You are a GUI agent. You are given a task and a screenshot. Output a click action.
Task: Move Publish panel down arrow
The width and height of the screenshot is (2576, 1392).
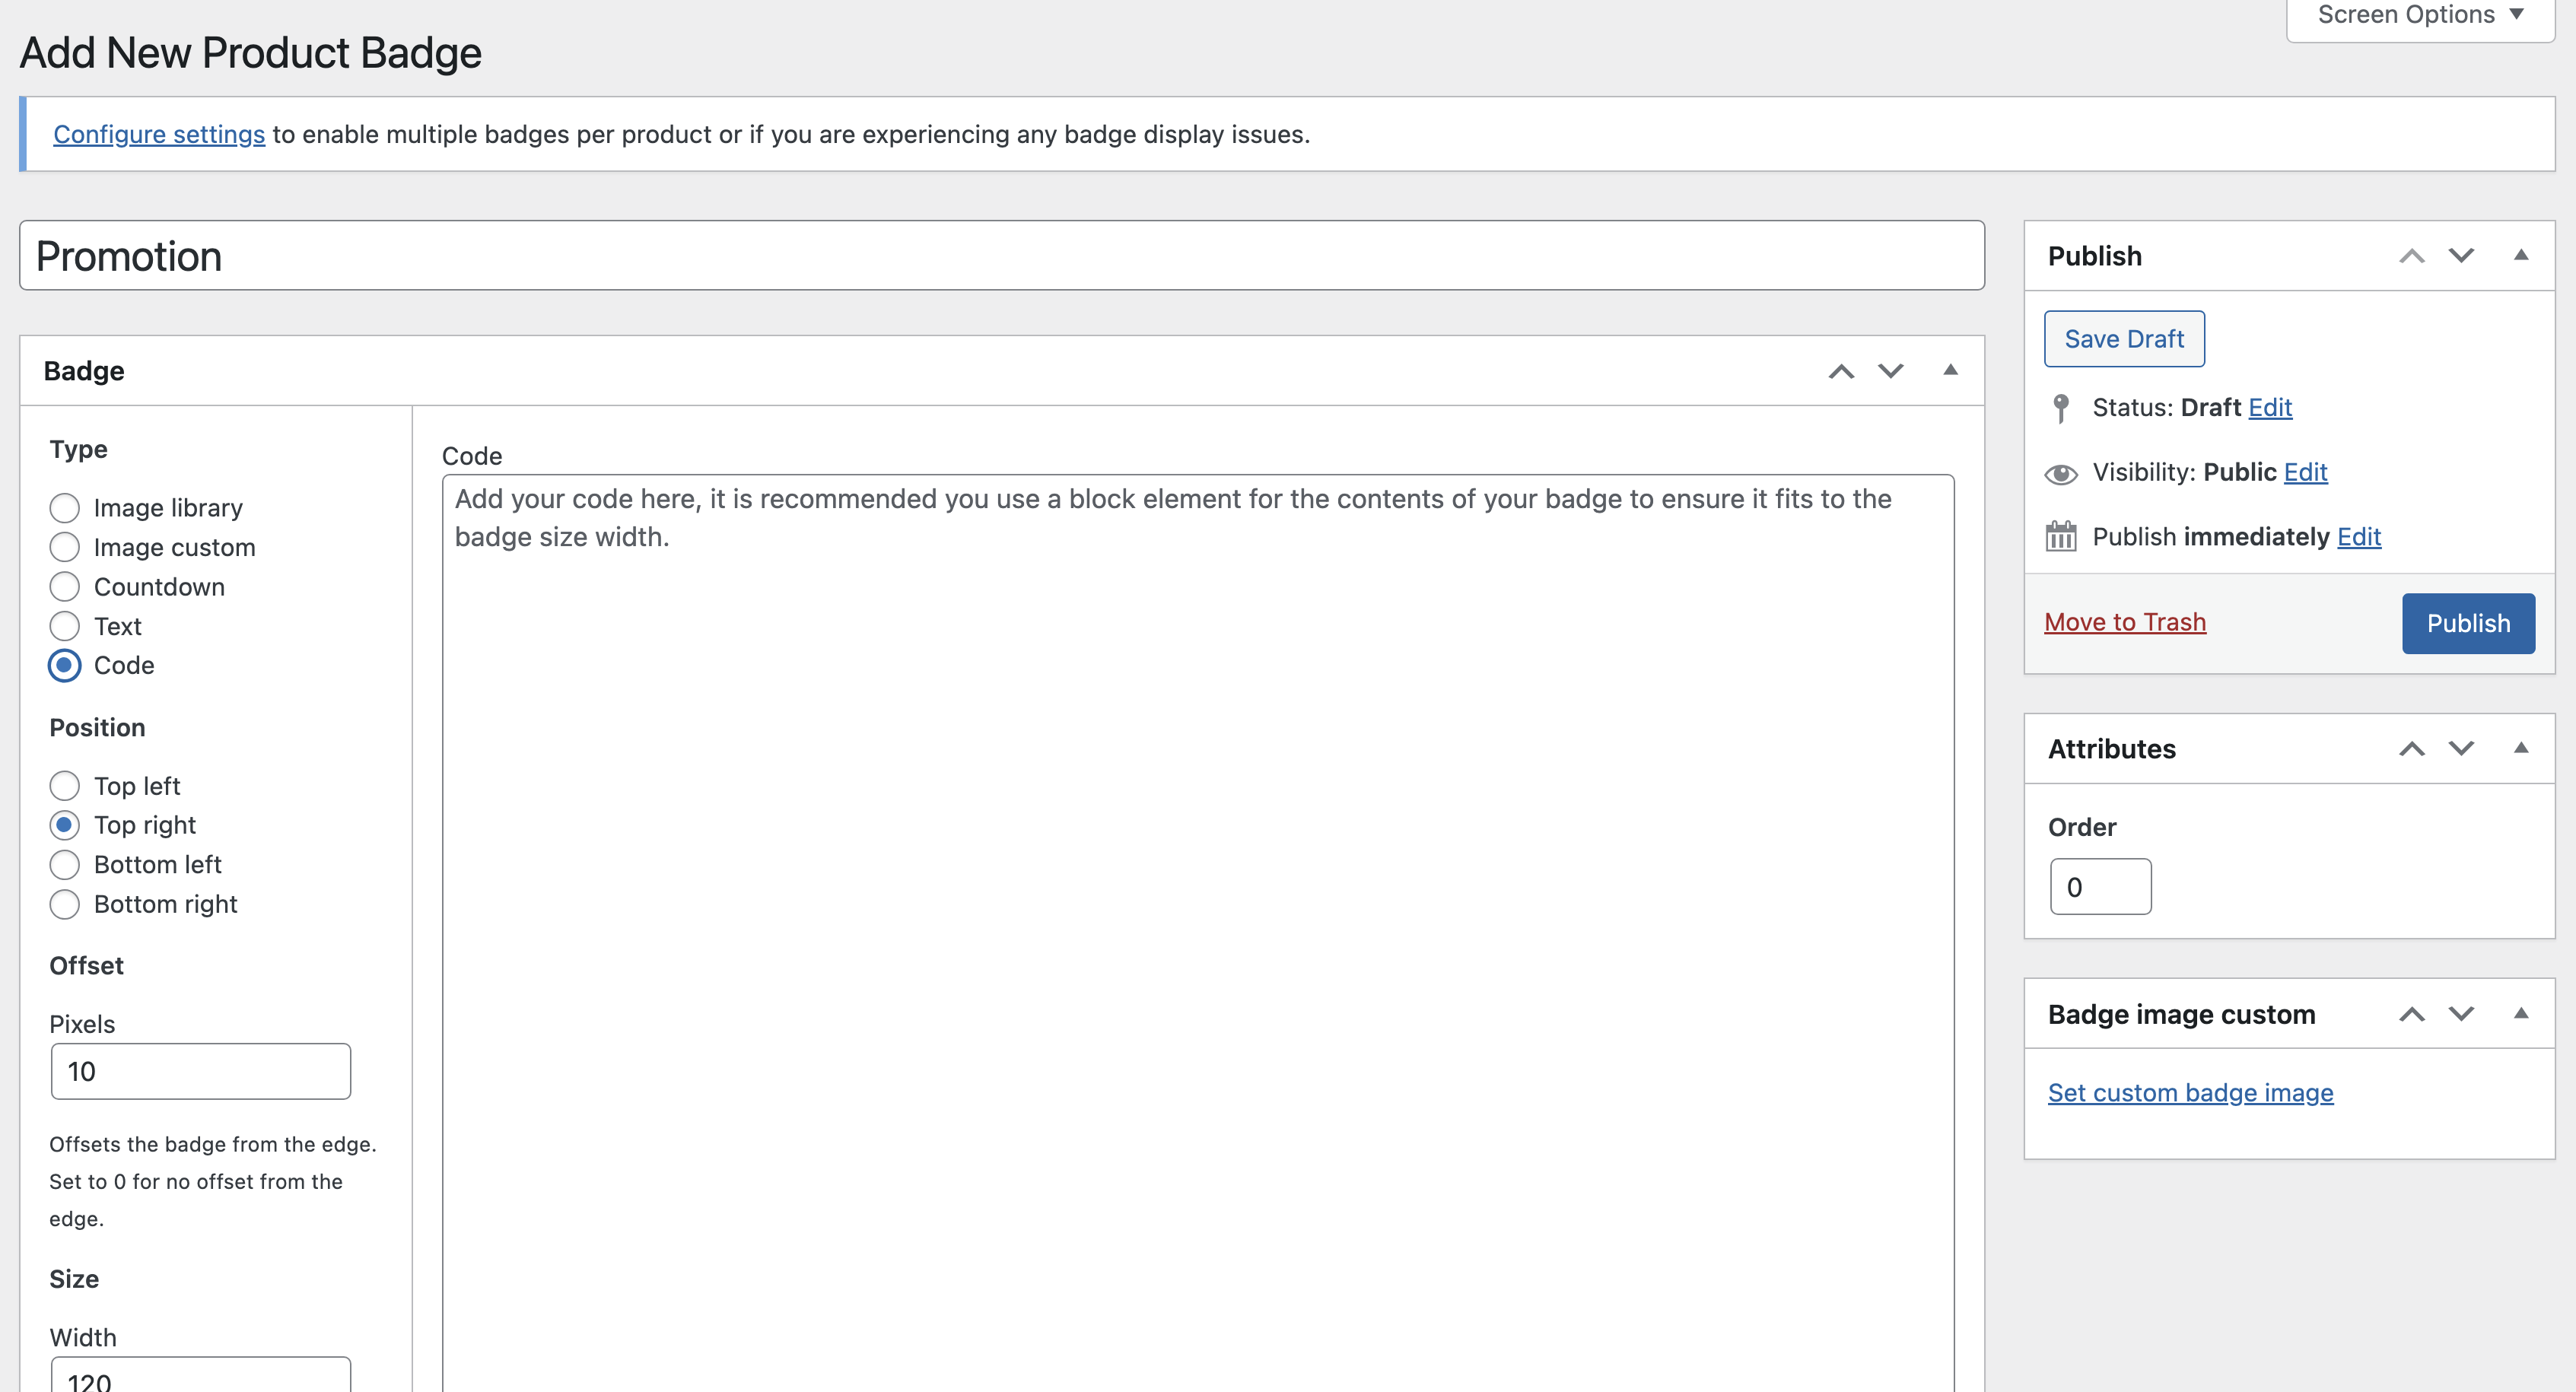point(2461,256)
